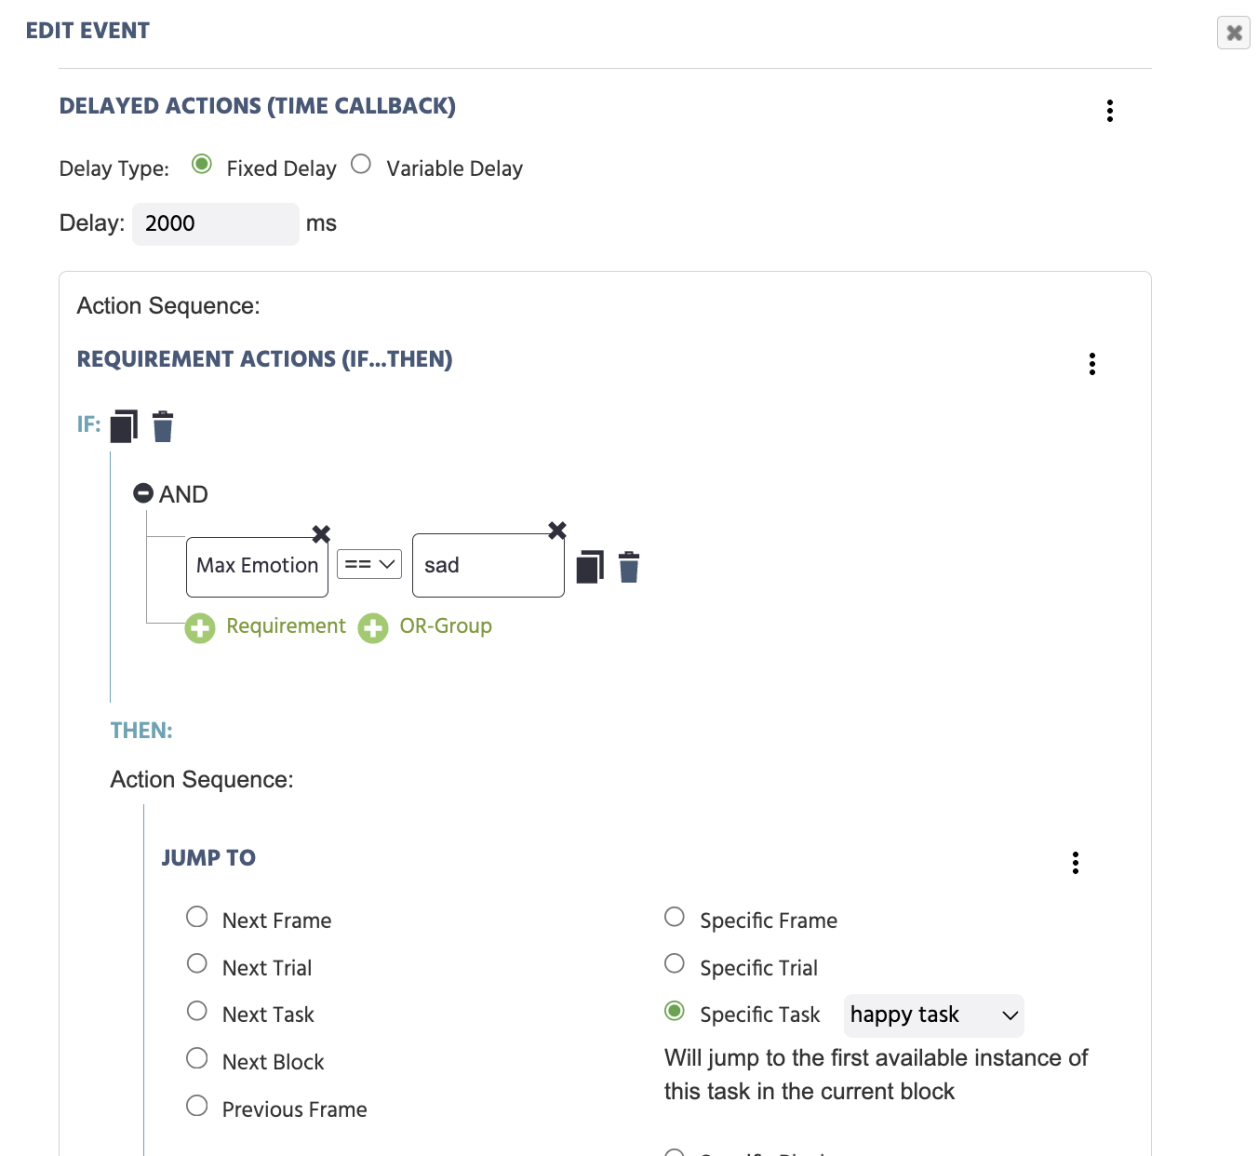The height and width of the screenshot is (1156, 1258).
Task: Open the == comparison operator dropdown
Action: coord(369,564)
